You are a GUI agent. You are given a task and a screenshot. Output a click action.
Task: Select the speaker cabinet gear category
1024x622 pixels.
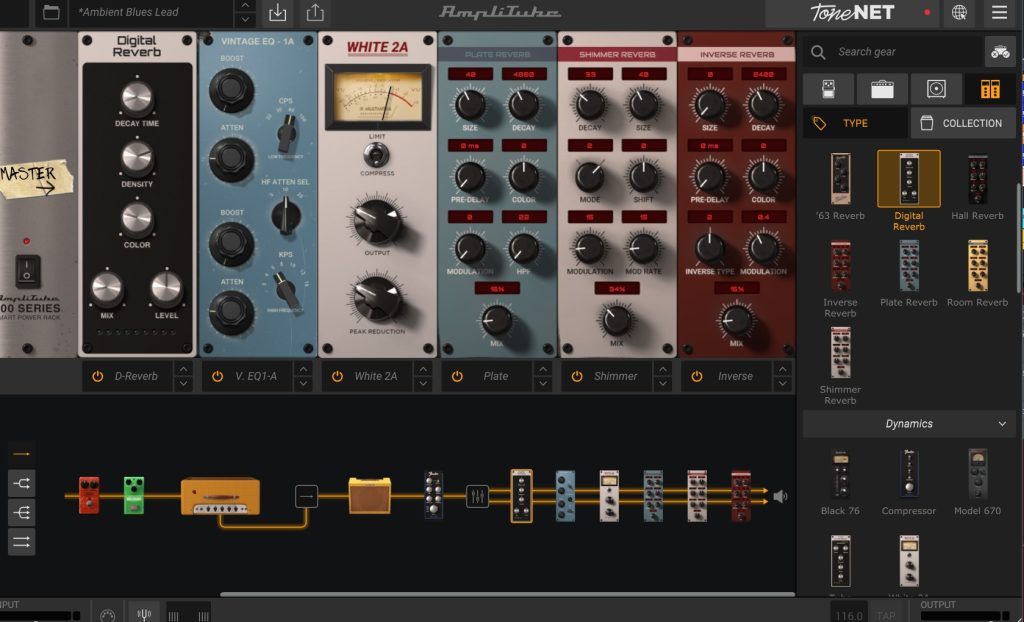[x=936, y=89]
